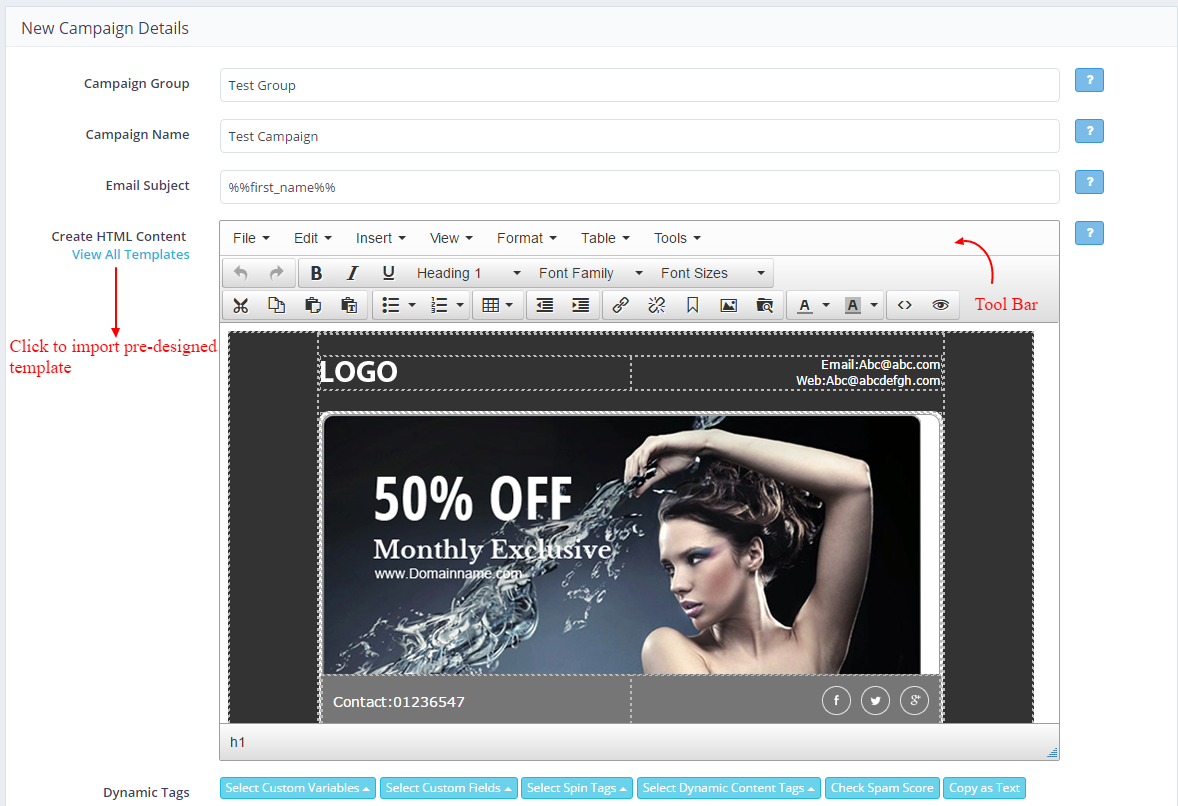Open the Table menu
The width and height of the screenshot is (1178, 806).
click(x=604, y=238)
